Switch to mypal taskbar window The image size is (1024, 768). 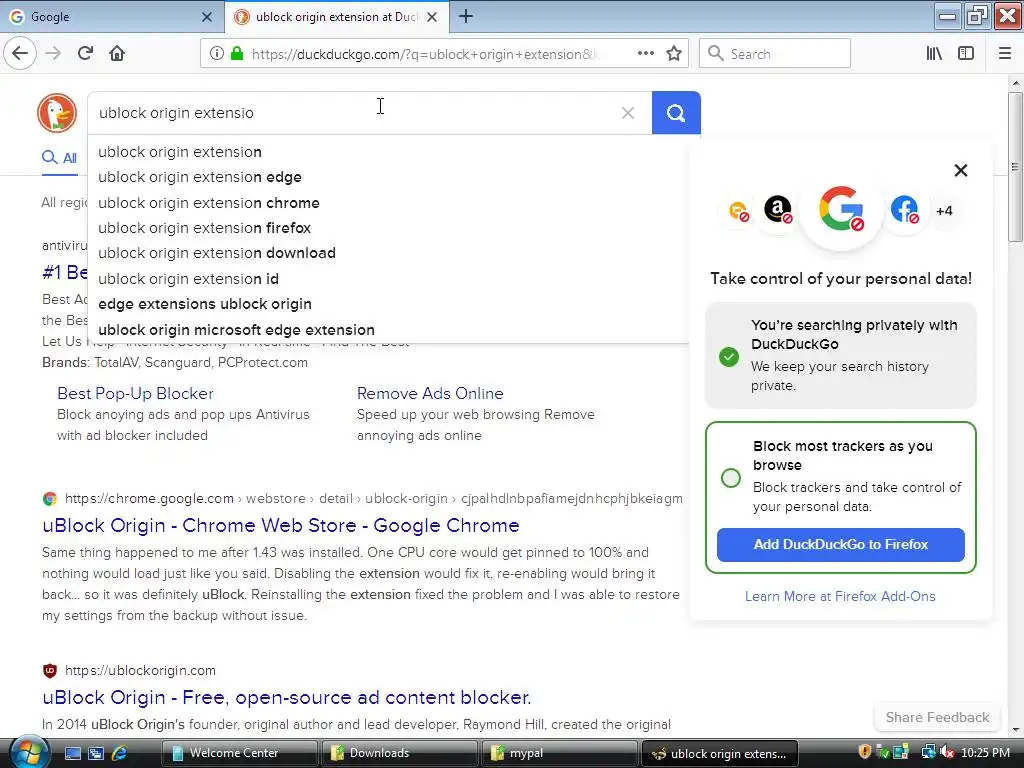click(x=559, y=753)
